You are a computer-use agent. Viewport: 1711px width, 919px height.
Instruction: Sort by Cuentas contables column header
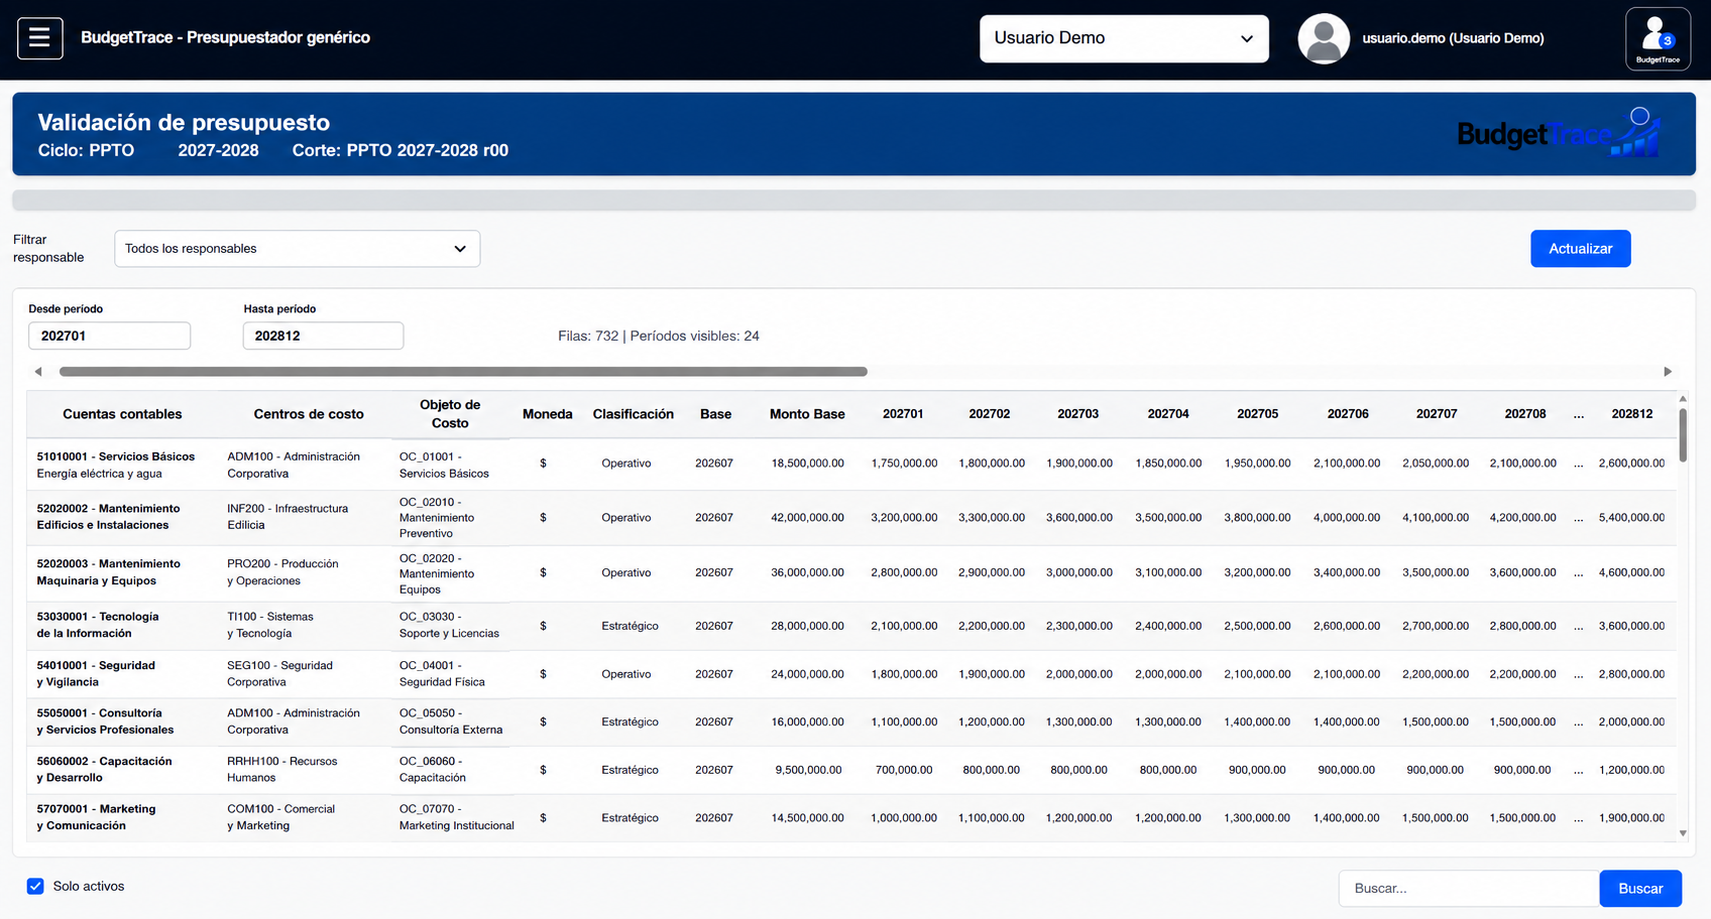pyautogui.click(x=122, y=414)
